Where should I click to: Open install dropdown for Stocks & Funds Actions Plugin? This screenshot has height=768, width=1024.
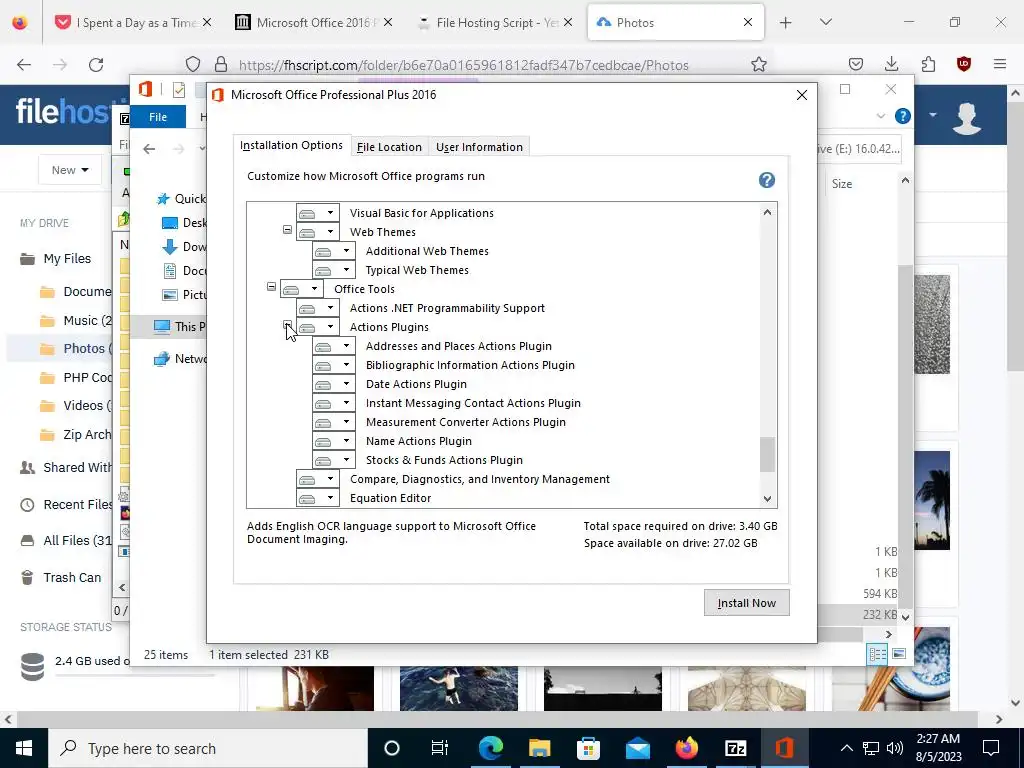click(334, 460)
